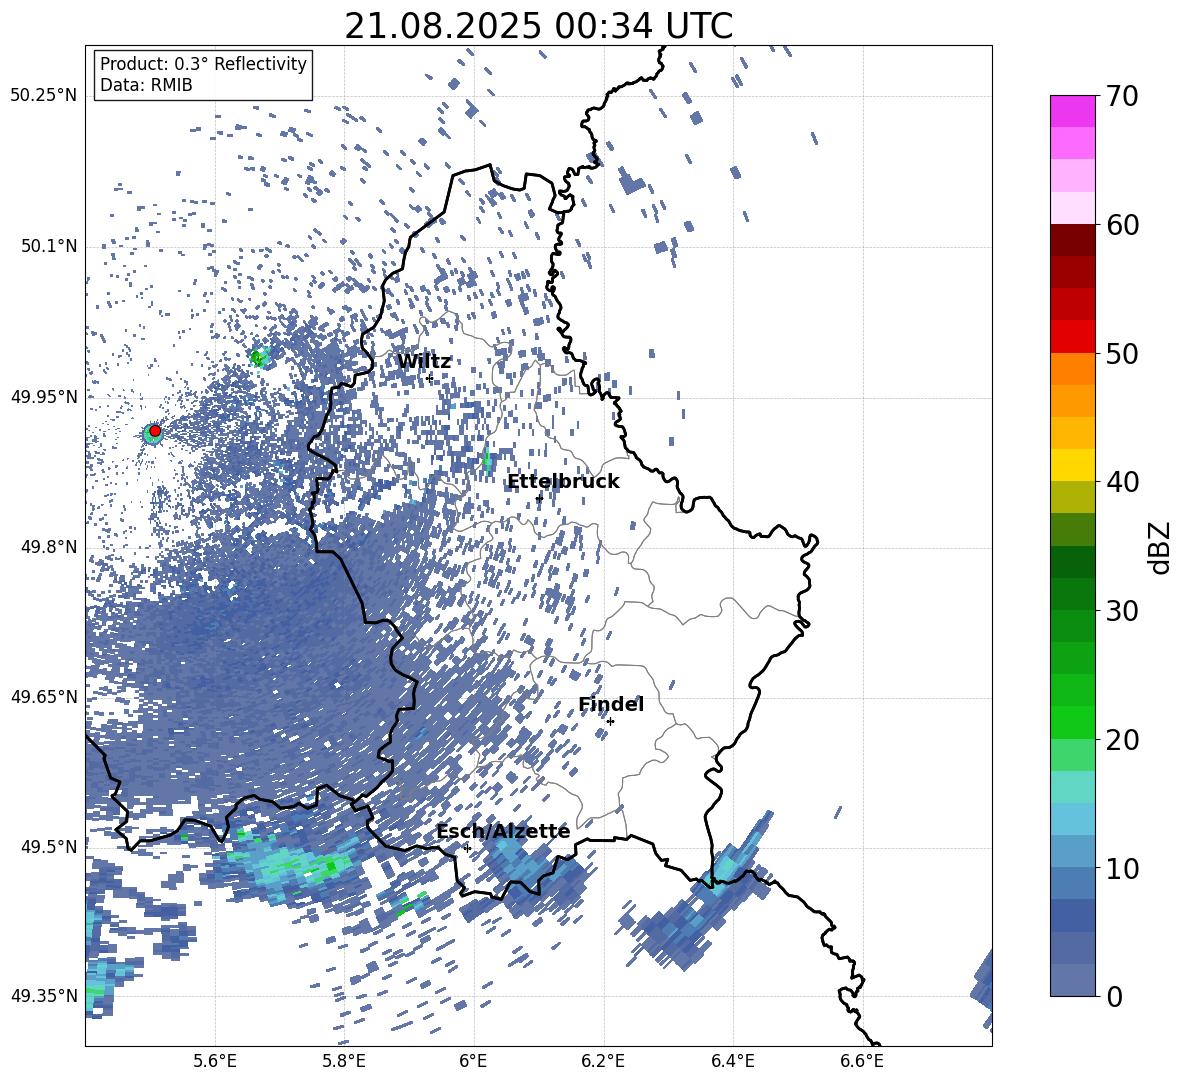Click the 49.5°N latitude label

coord(48,847)
